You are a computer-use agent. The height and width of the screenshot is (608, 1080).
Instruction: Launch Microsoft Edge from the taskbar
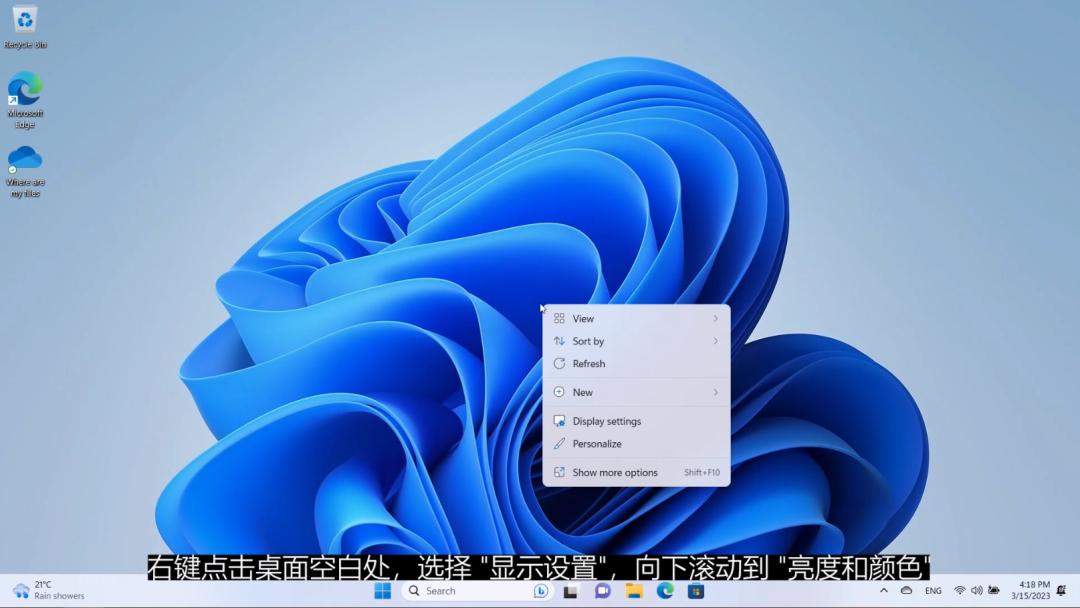pyautogui.click(x=664, y=590)
